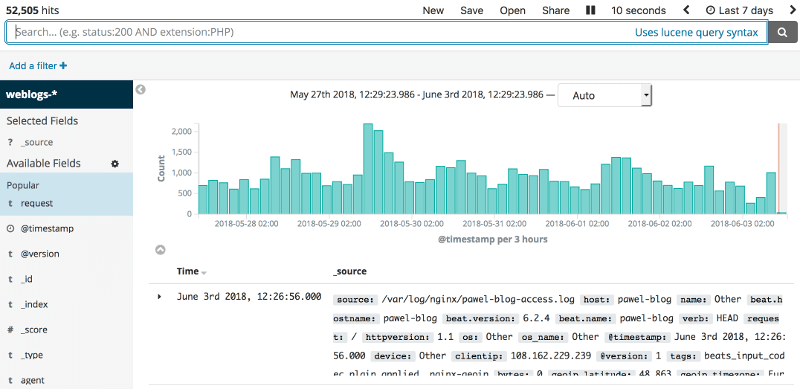
Task: Open the Auto interval dropdown
Action: pos(605,95)
